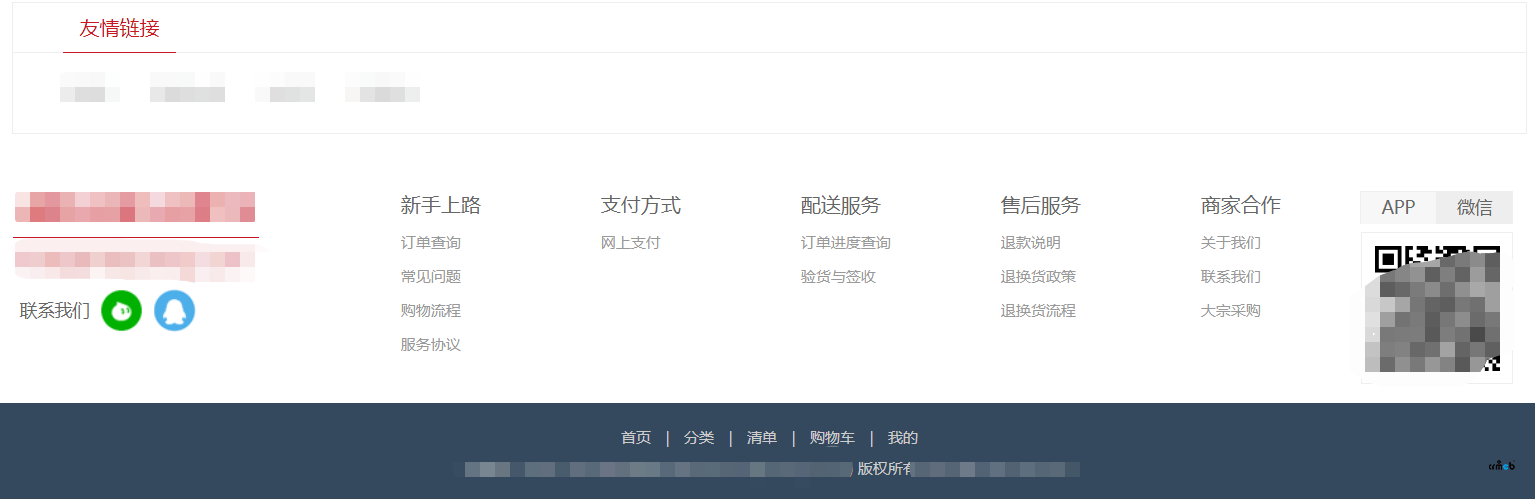The width and height of the screenshot is (1535, 499).
Task: Switch to the APP tab
Action: point(1398,207)
